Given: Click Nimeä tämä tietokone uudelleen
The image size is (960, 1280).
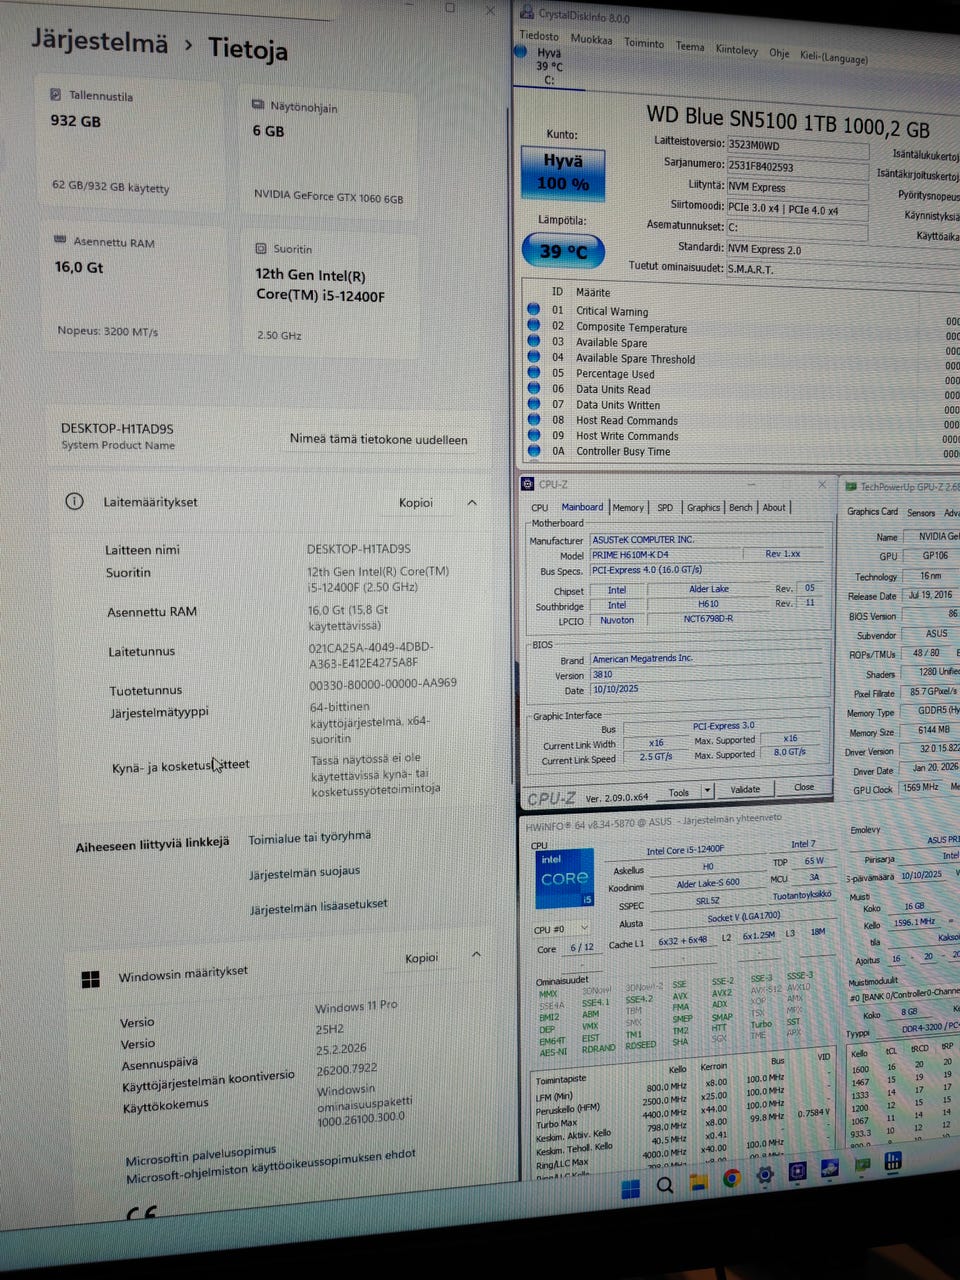Looking at the screenshot, I should pyautogui.click(x=378, y=439).
